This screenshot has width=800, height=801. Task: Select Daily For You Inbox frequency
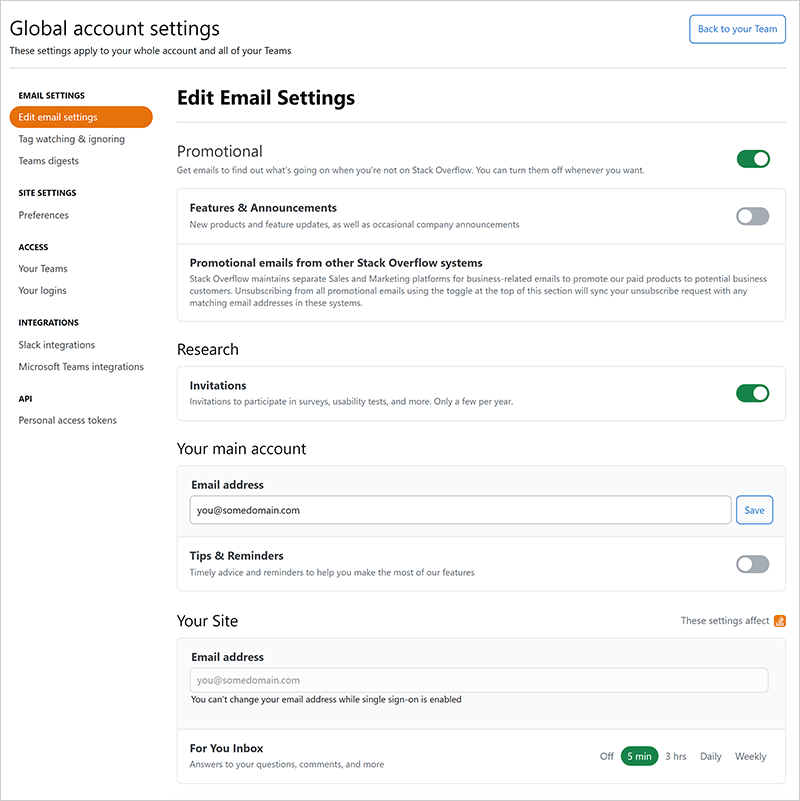pos(711,756)
